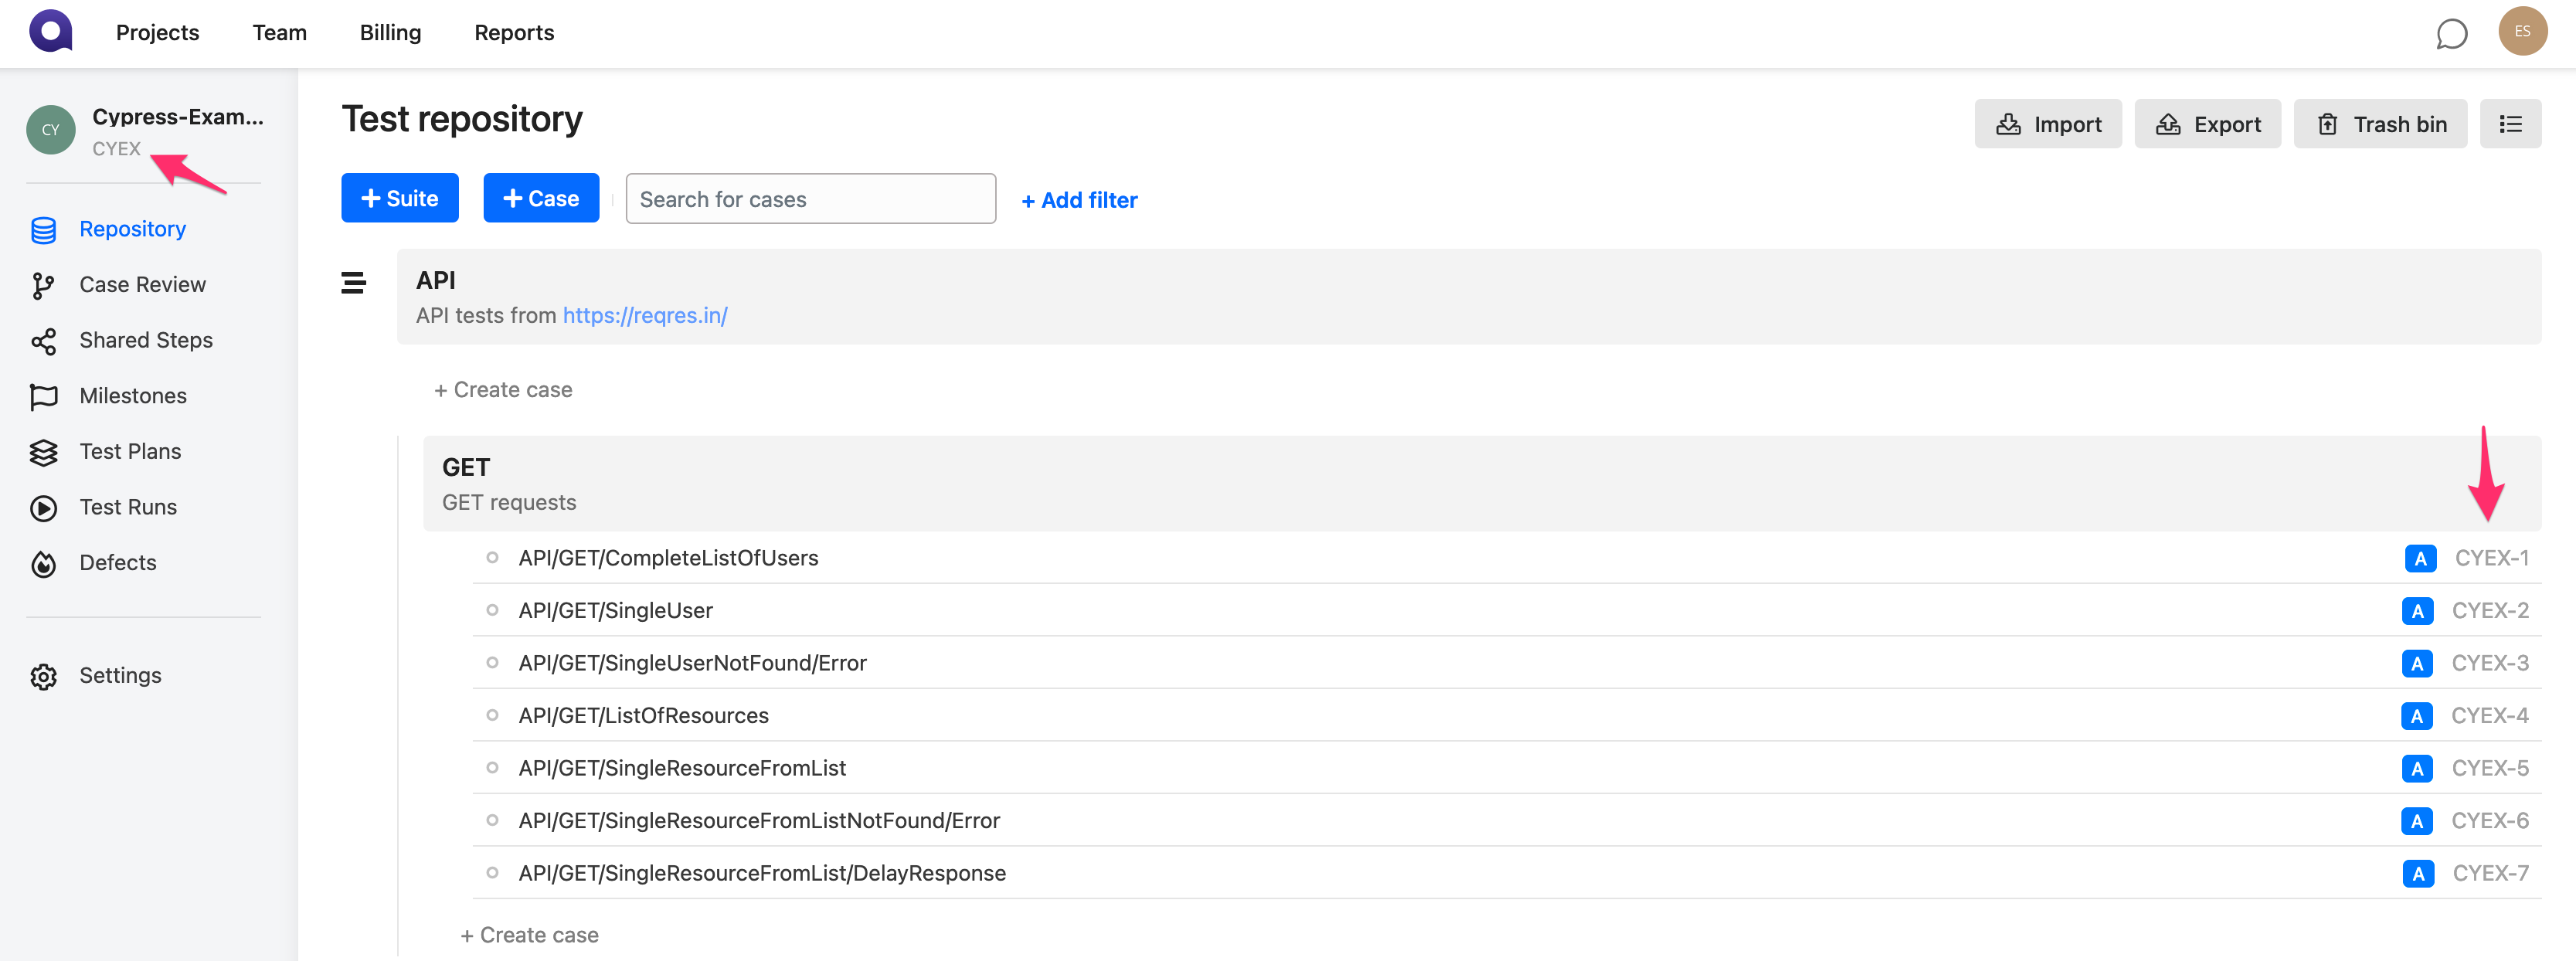The height and width of the screenshot is (961, 2576).
Task: Open the Add filter dropdown
Action: coord(1079,200)
